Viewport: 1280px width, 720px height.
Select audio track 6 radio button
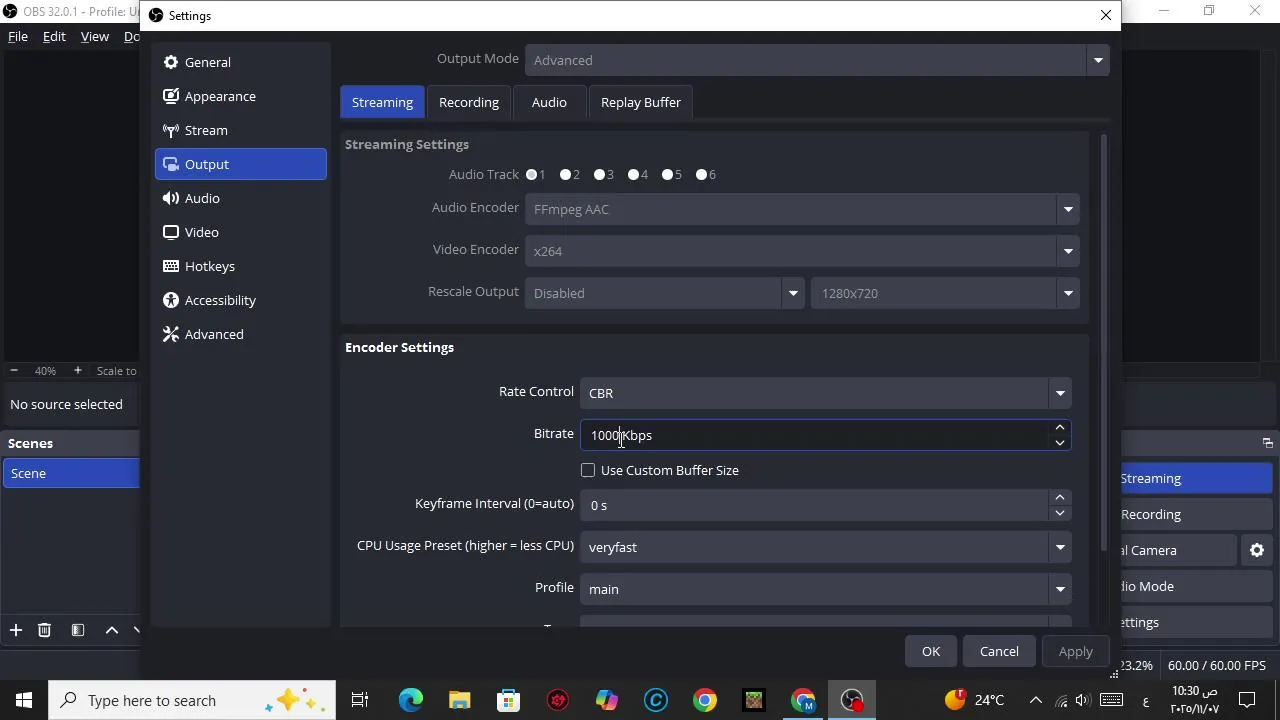click(x=702, y=174)
